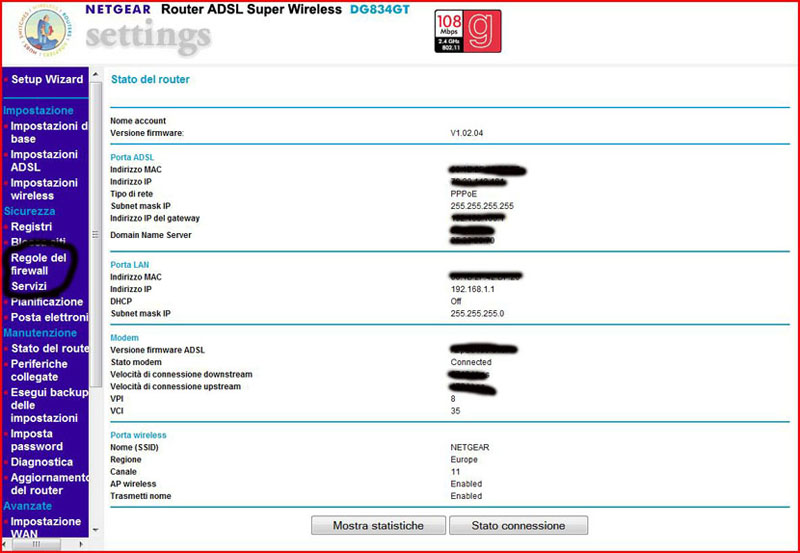Click the sidebar scroll up arrow
This screenshot has height=553, width=800.
click(95, 75)
